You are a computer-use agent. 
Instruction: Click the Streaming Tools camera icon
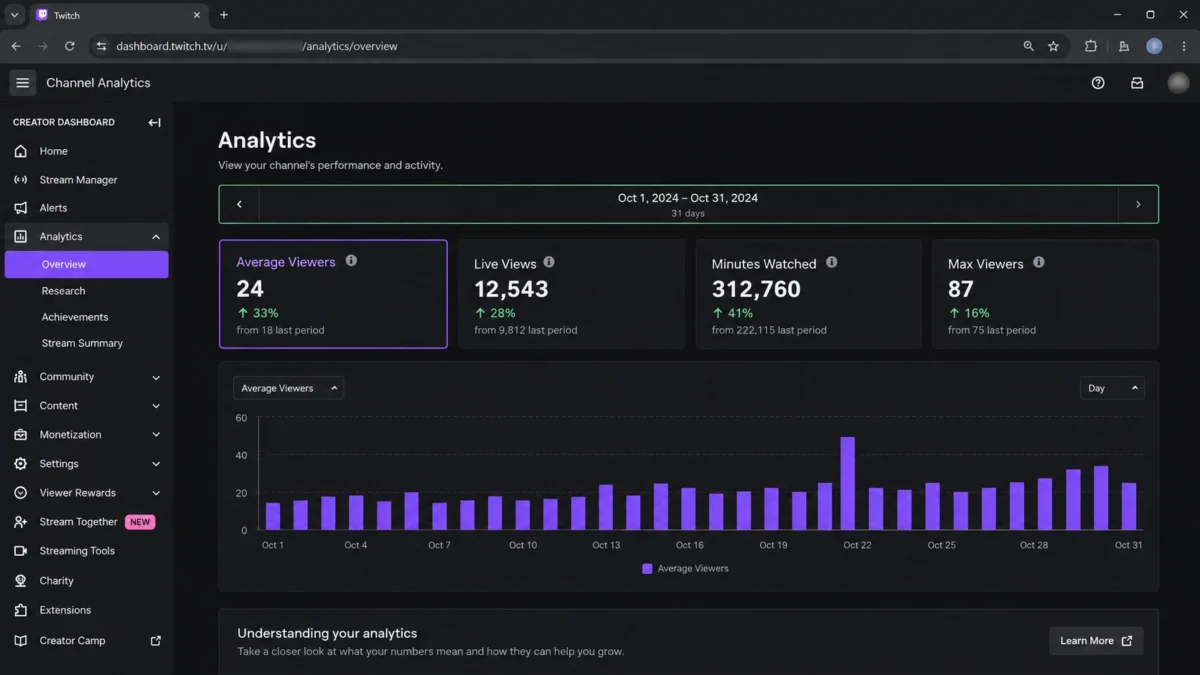pyautogui.click(x=20, y=551)
